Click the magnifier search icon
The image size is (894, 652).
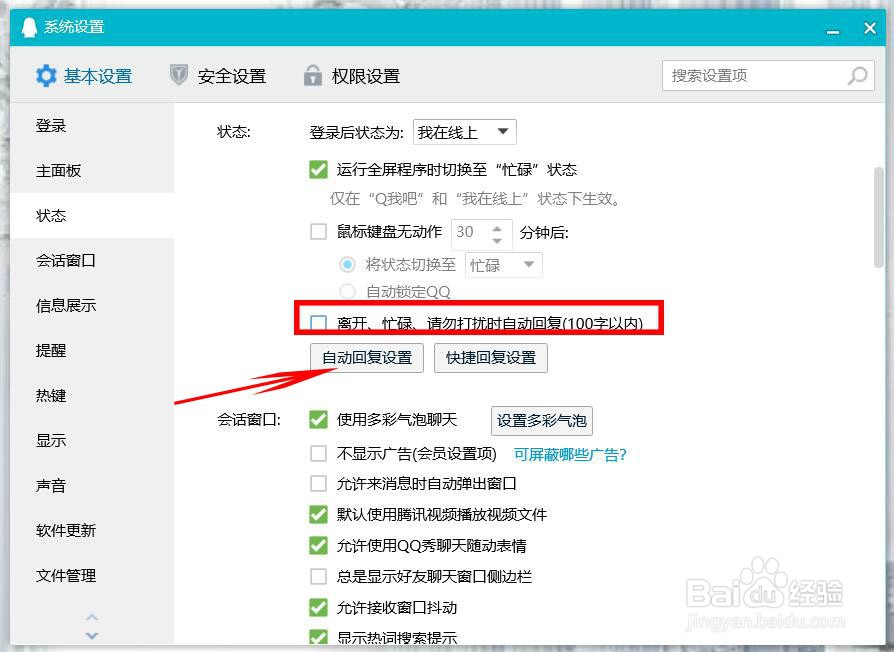point(858,76)
